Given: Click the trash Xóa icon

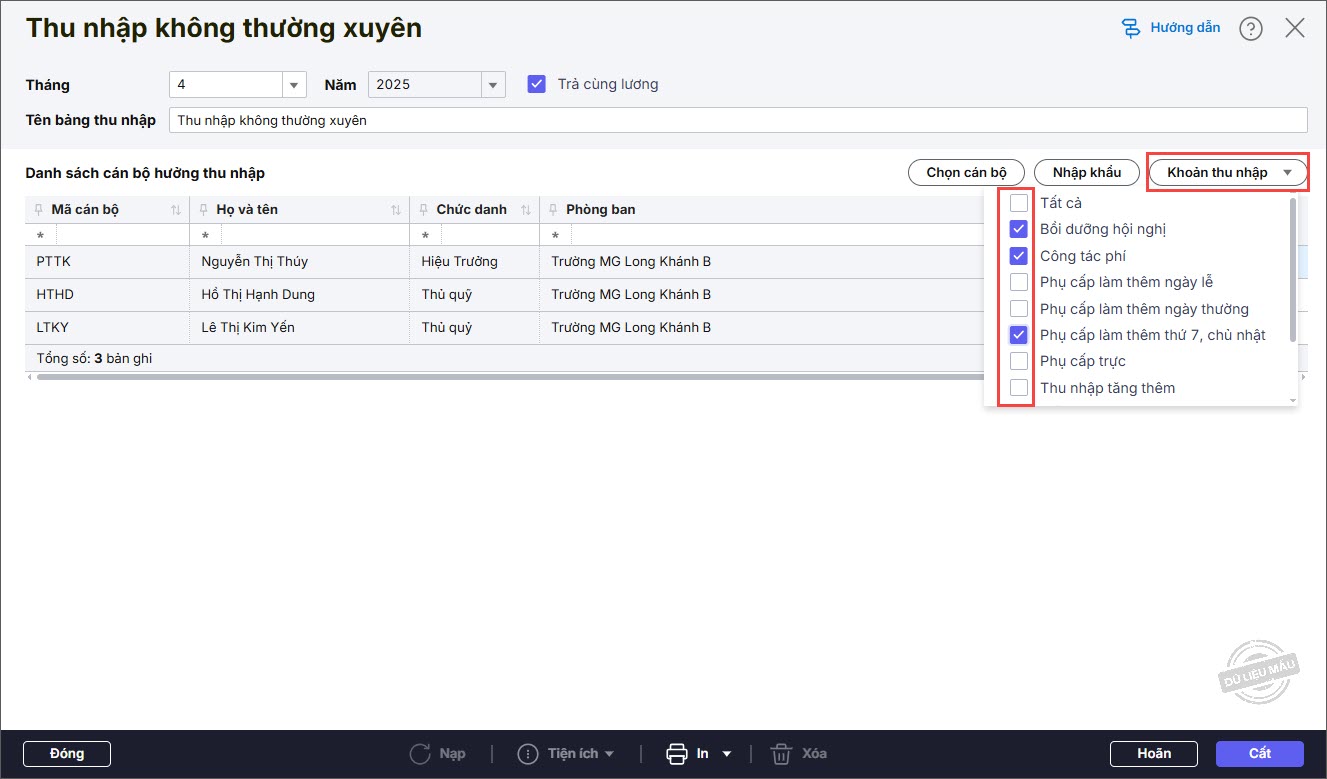Looking at the screenshot, I should (x=781, y=753).
